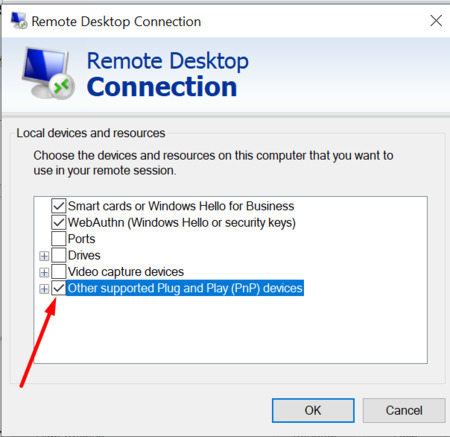Uncheck the WebAuthn security keys checkbox
Screen dimensions: 450x437
[58, 222]
